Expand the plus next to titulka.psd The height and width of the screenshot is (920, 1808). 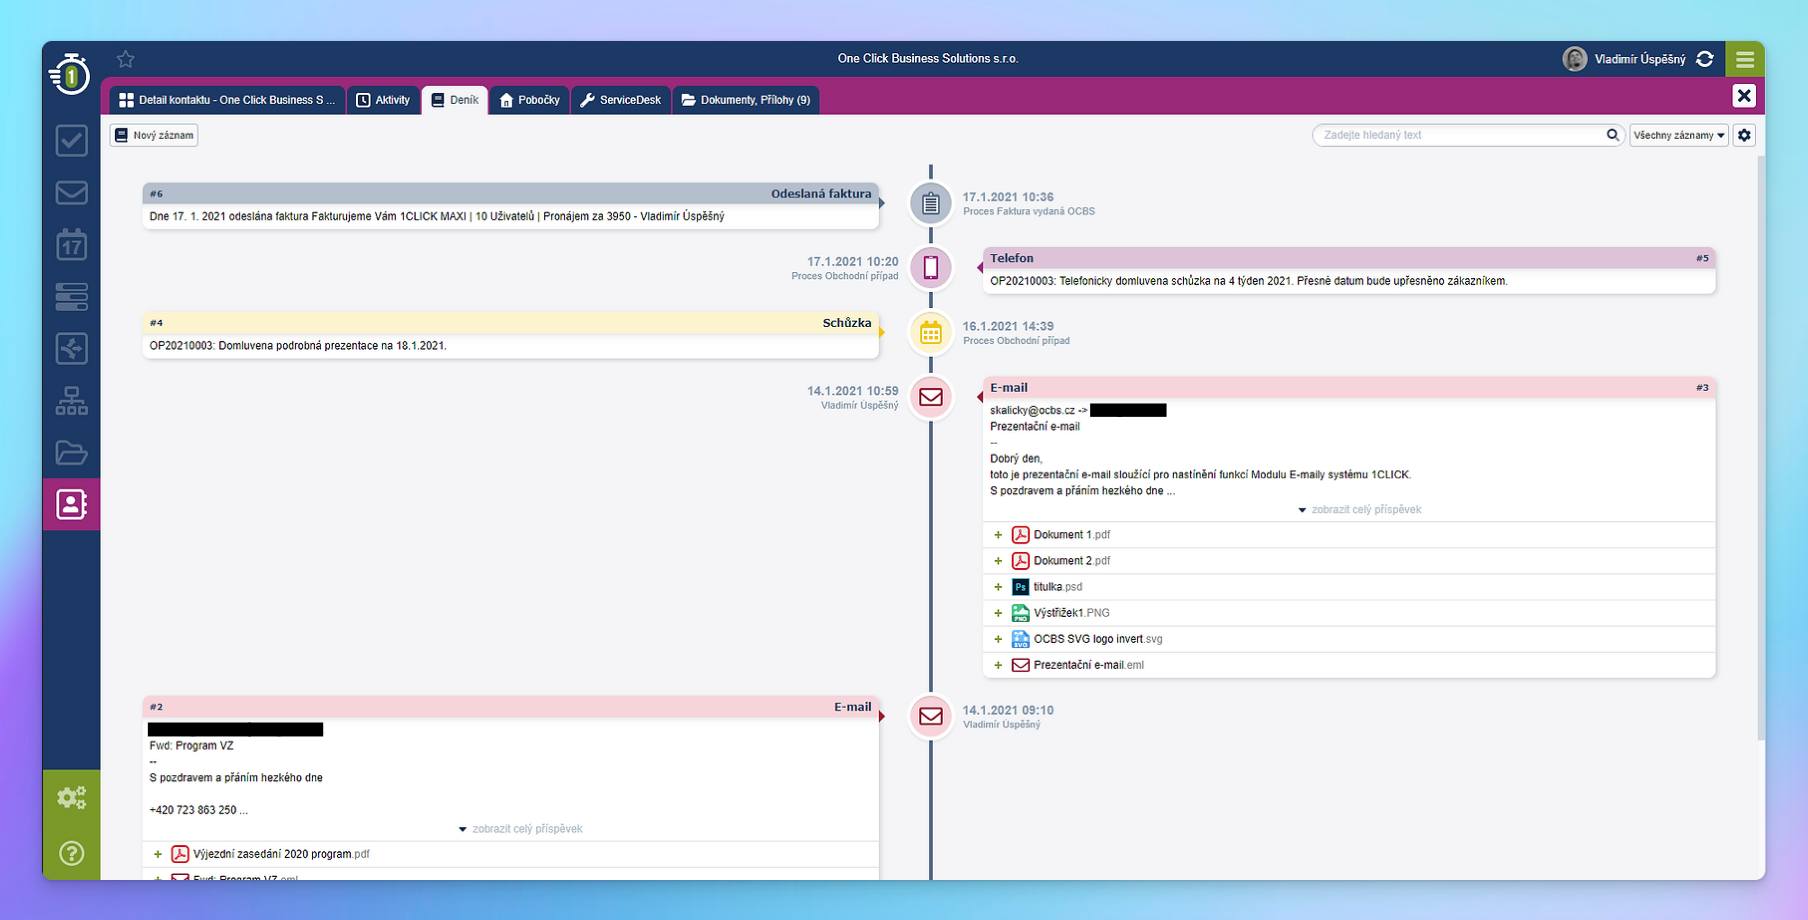(998, 587)
